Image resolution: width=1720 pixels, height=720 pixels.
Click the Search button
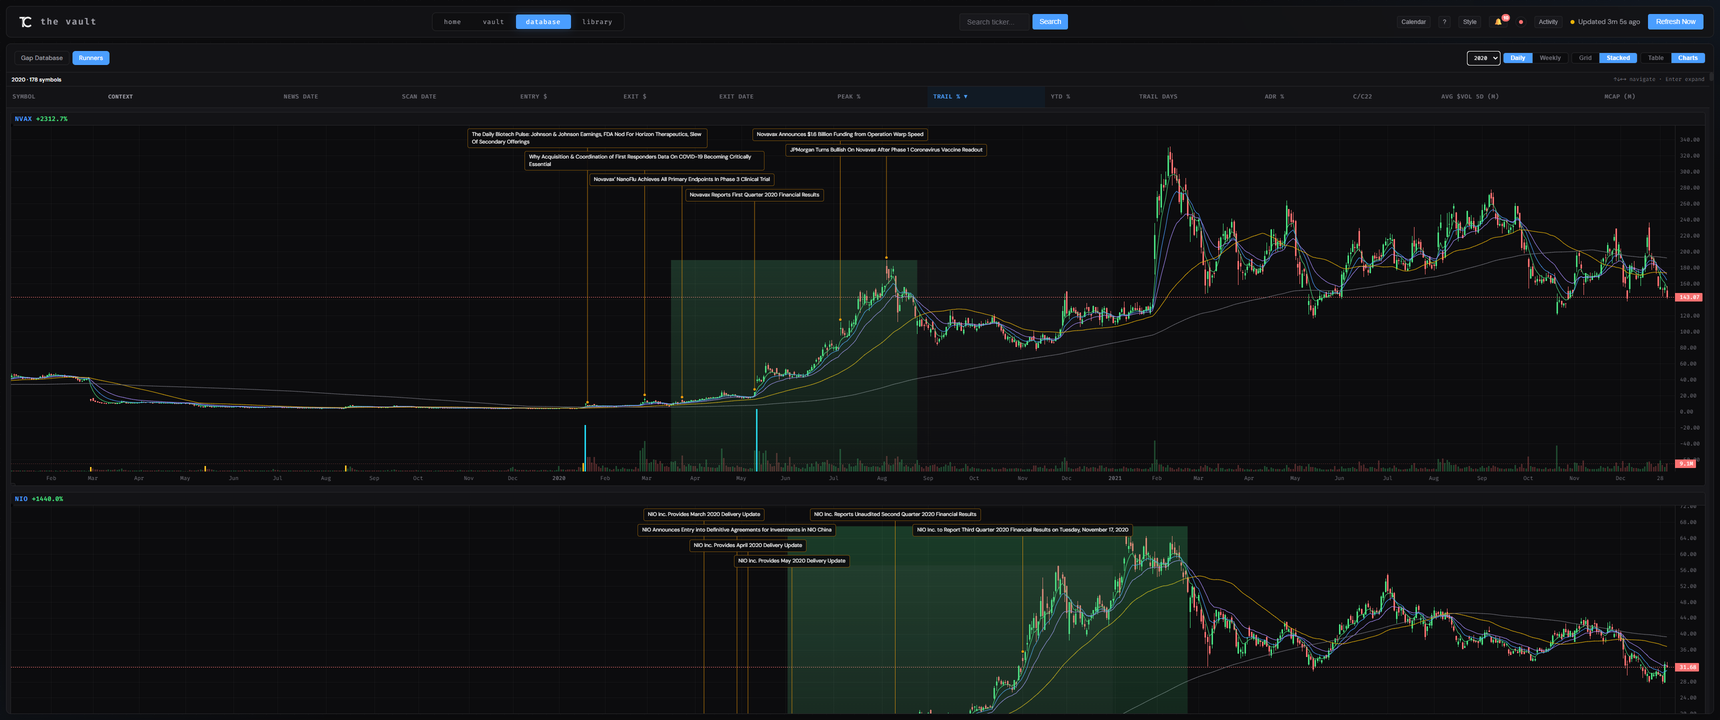point(1050,22)
